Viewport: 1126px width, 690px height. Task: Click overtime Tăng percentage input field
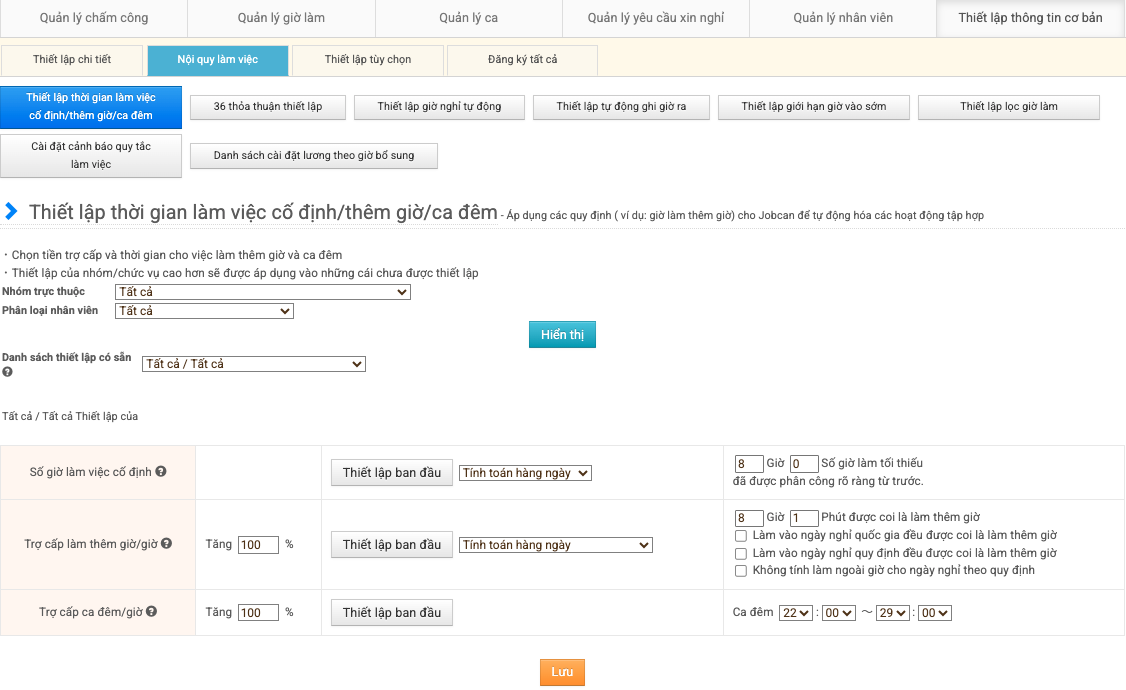[258, 545]
